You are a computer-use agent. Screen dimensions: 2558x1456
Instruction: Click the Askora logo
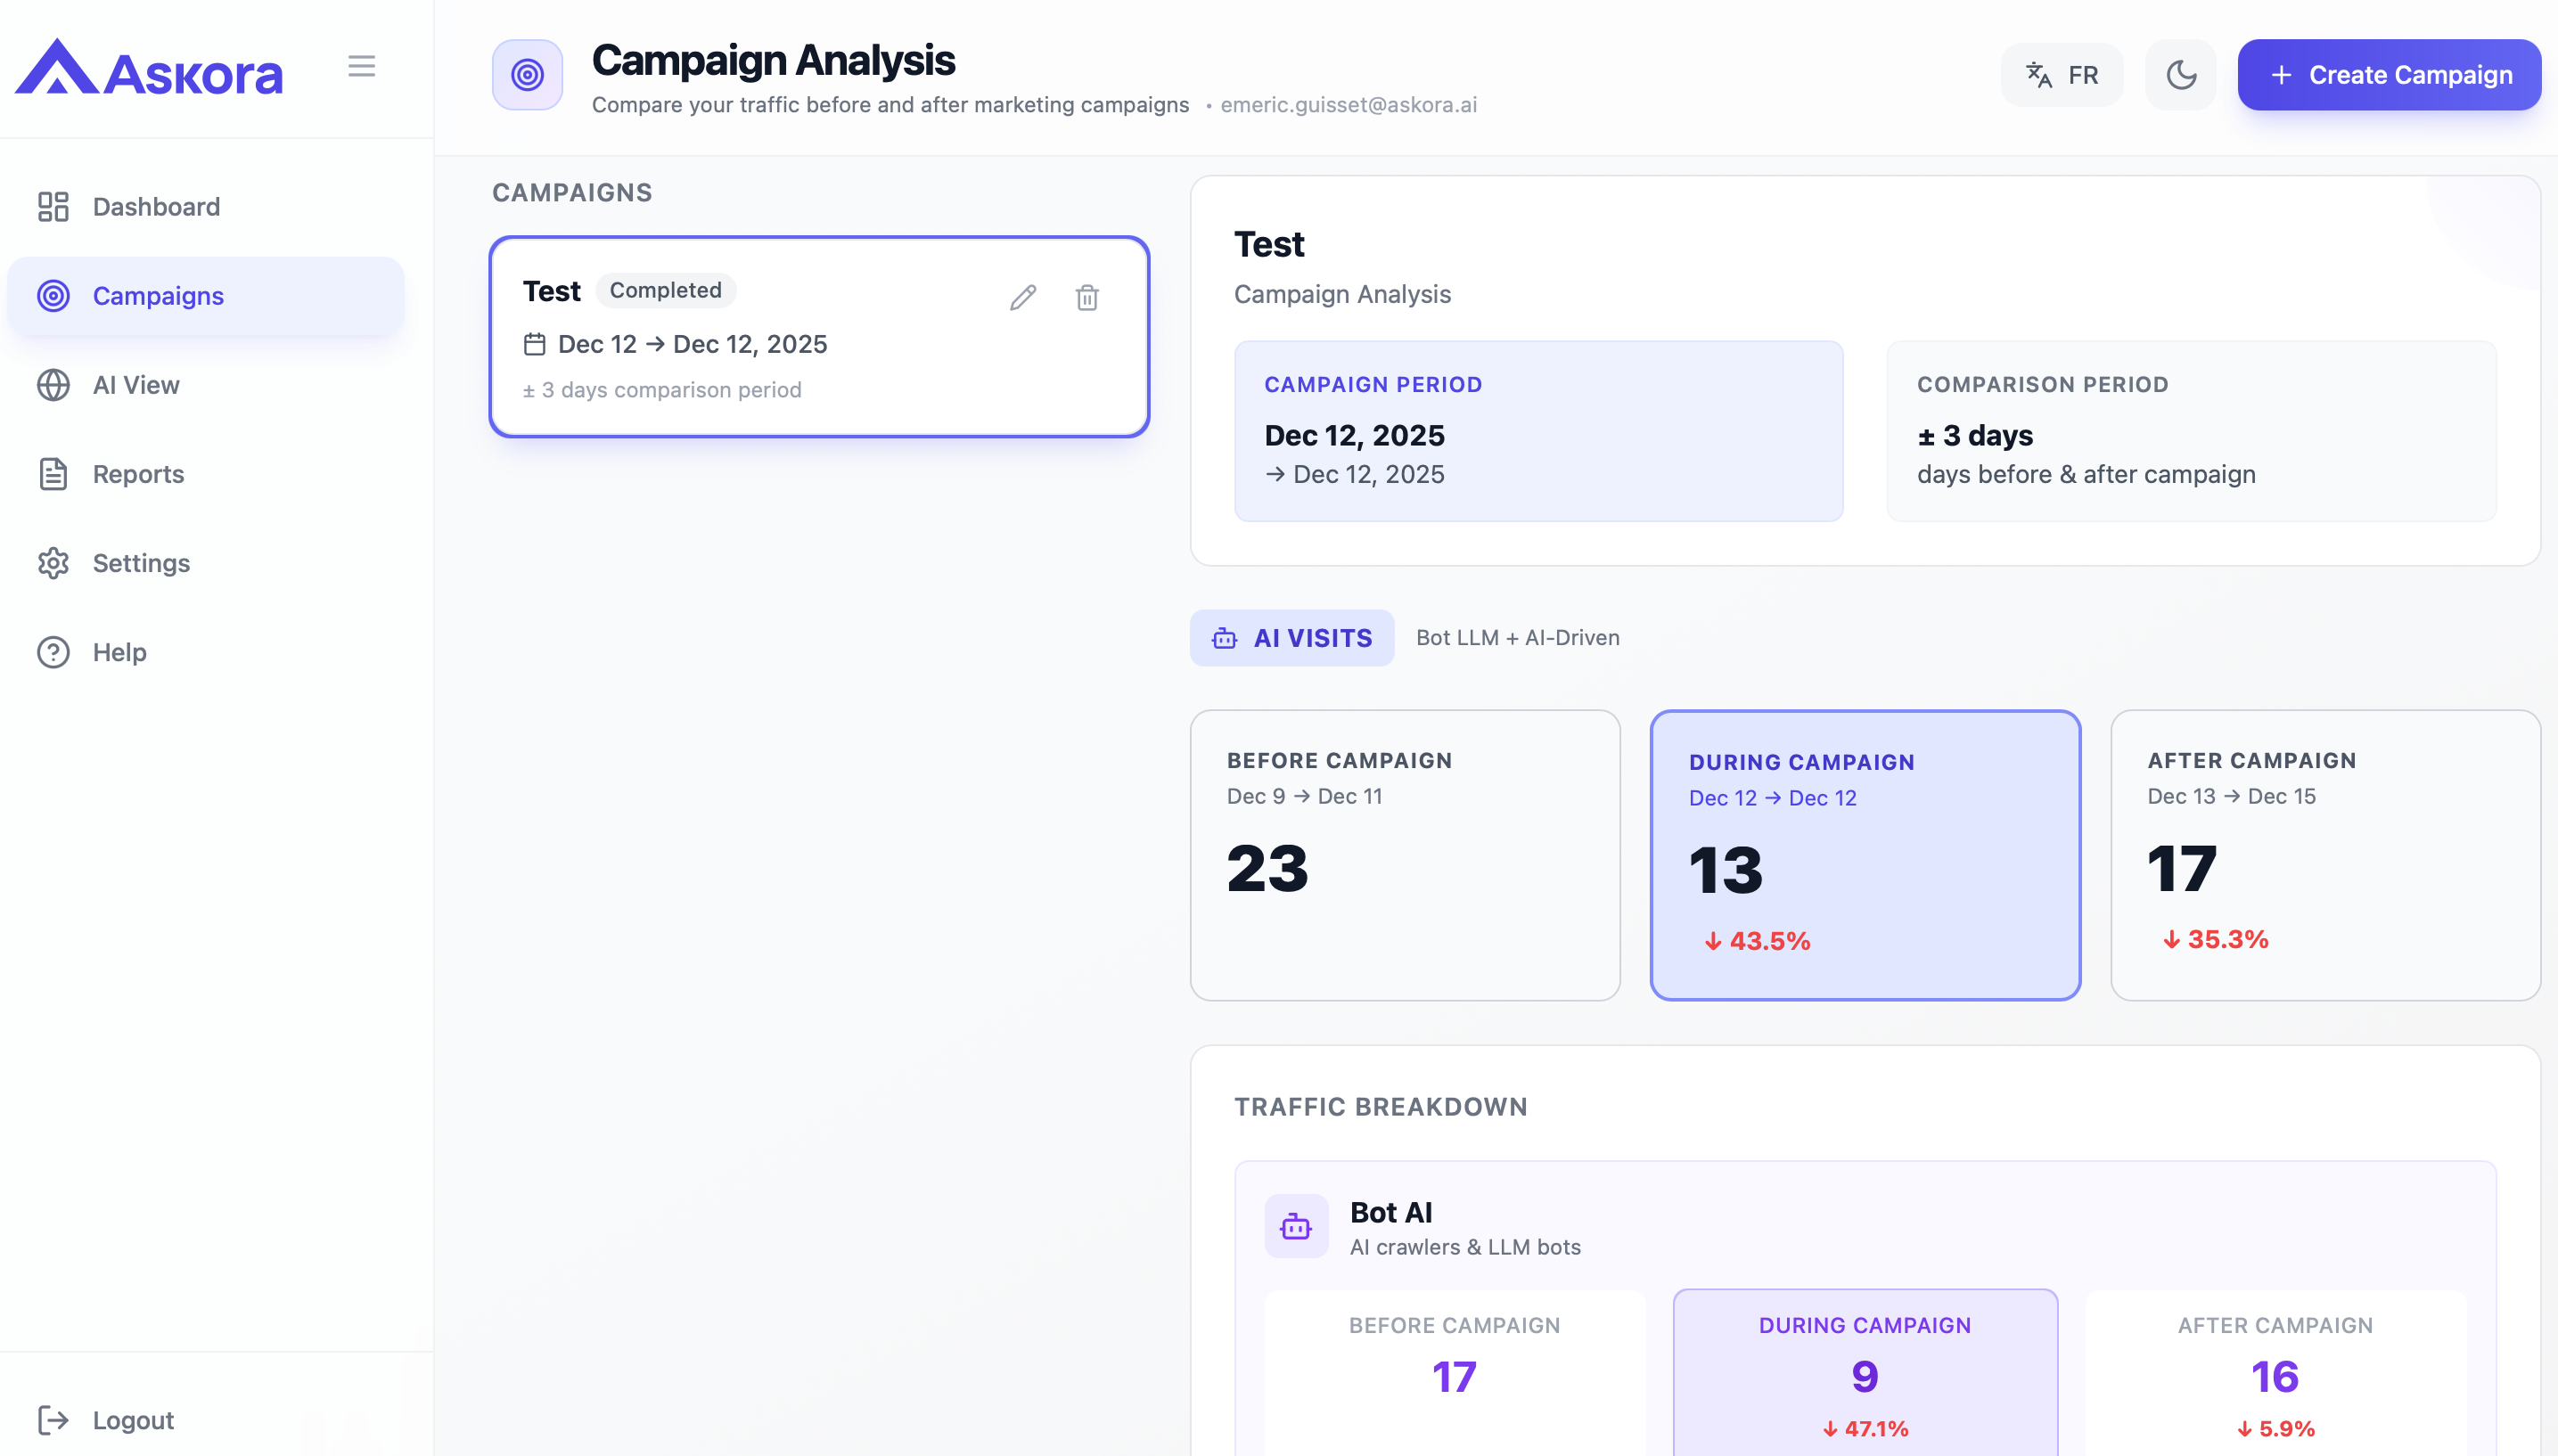(x=150, y=70)
